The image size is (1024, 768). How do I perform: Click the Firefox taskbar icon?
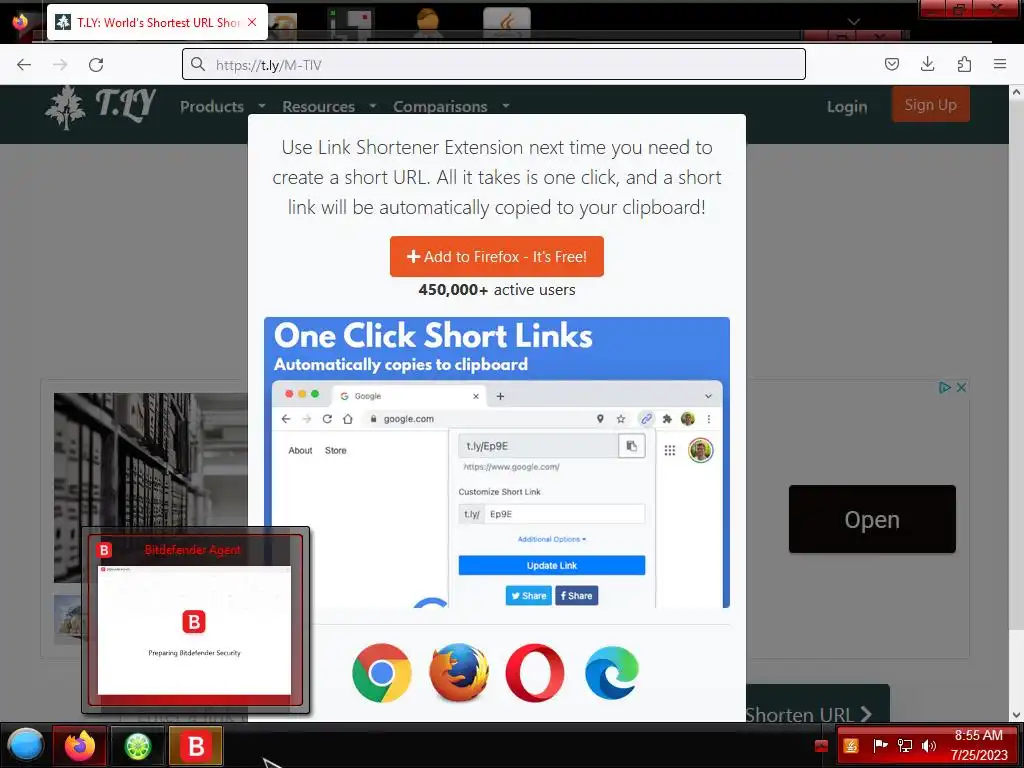[80, 746]
